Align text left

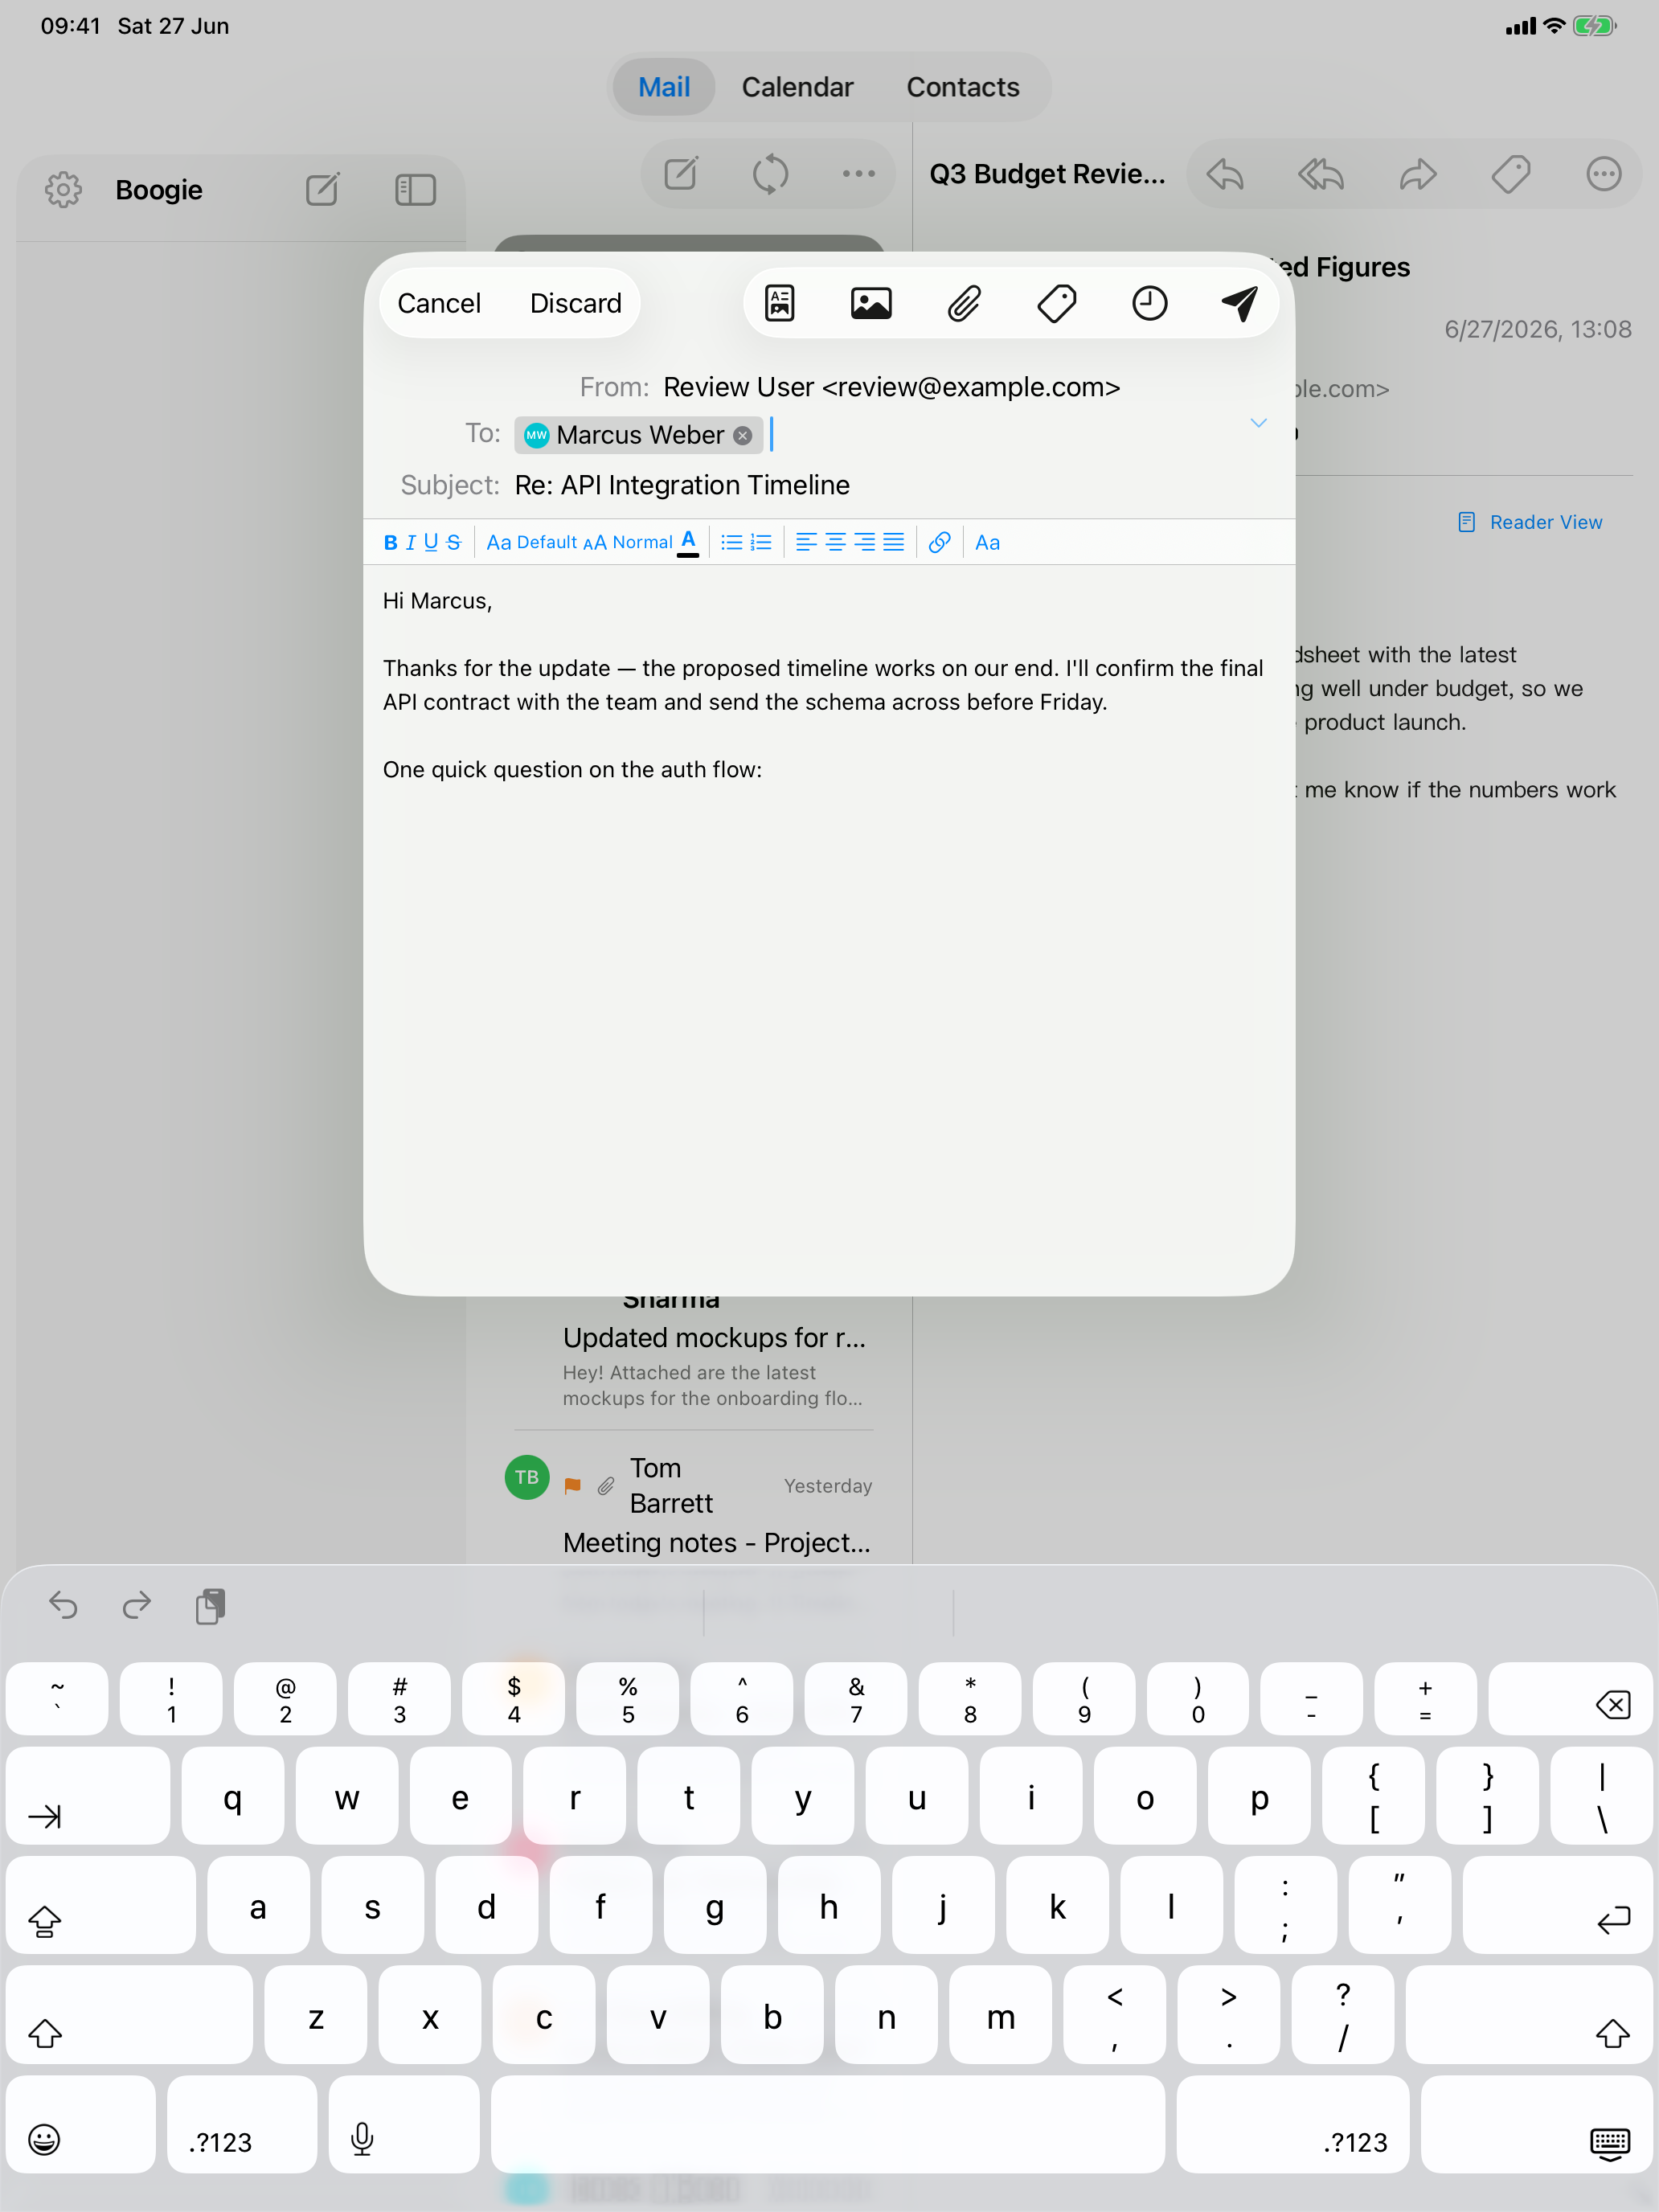tap(806, 542)
